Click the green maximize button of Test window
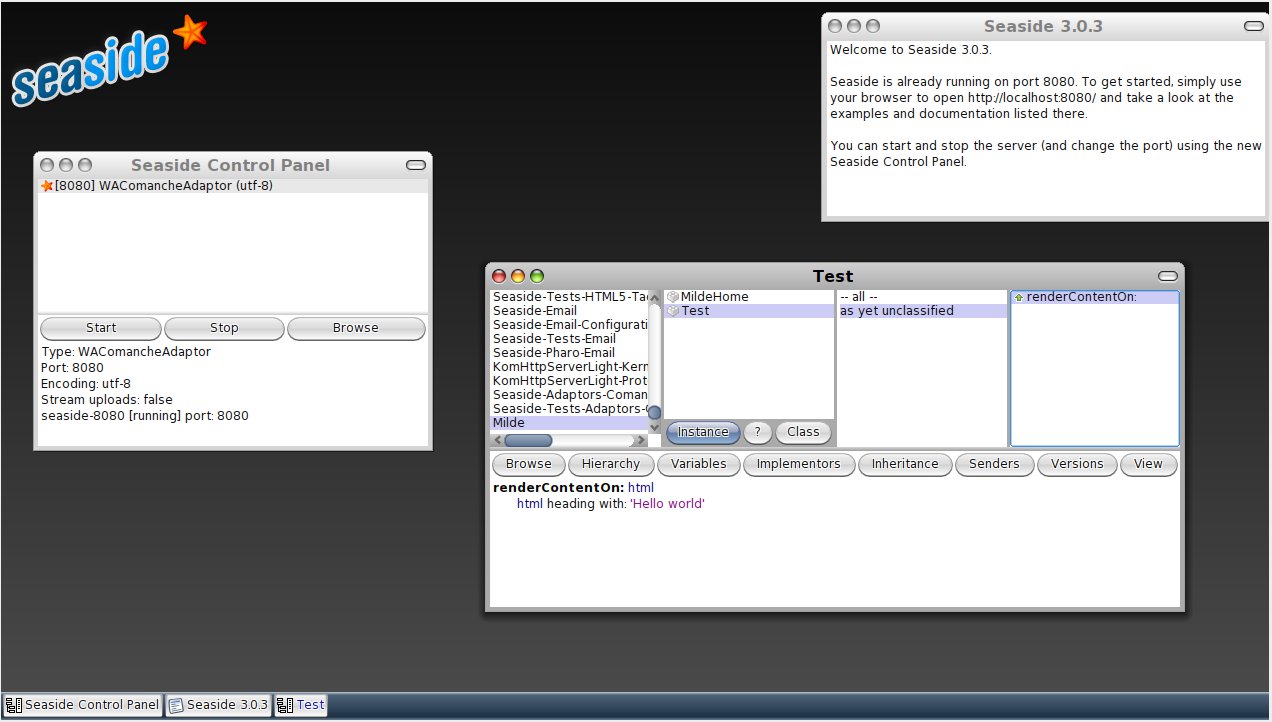The image size is (1272, 722). click(537, 276)
